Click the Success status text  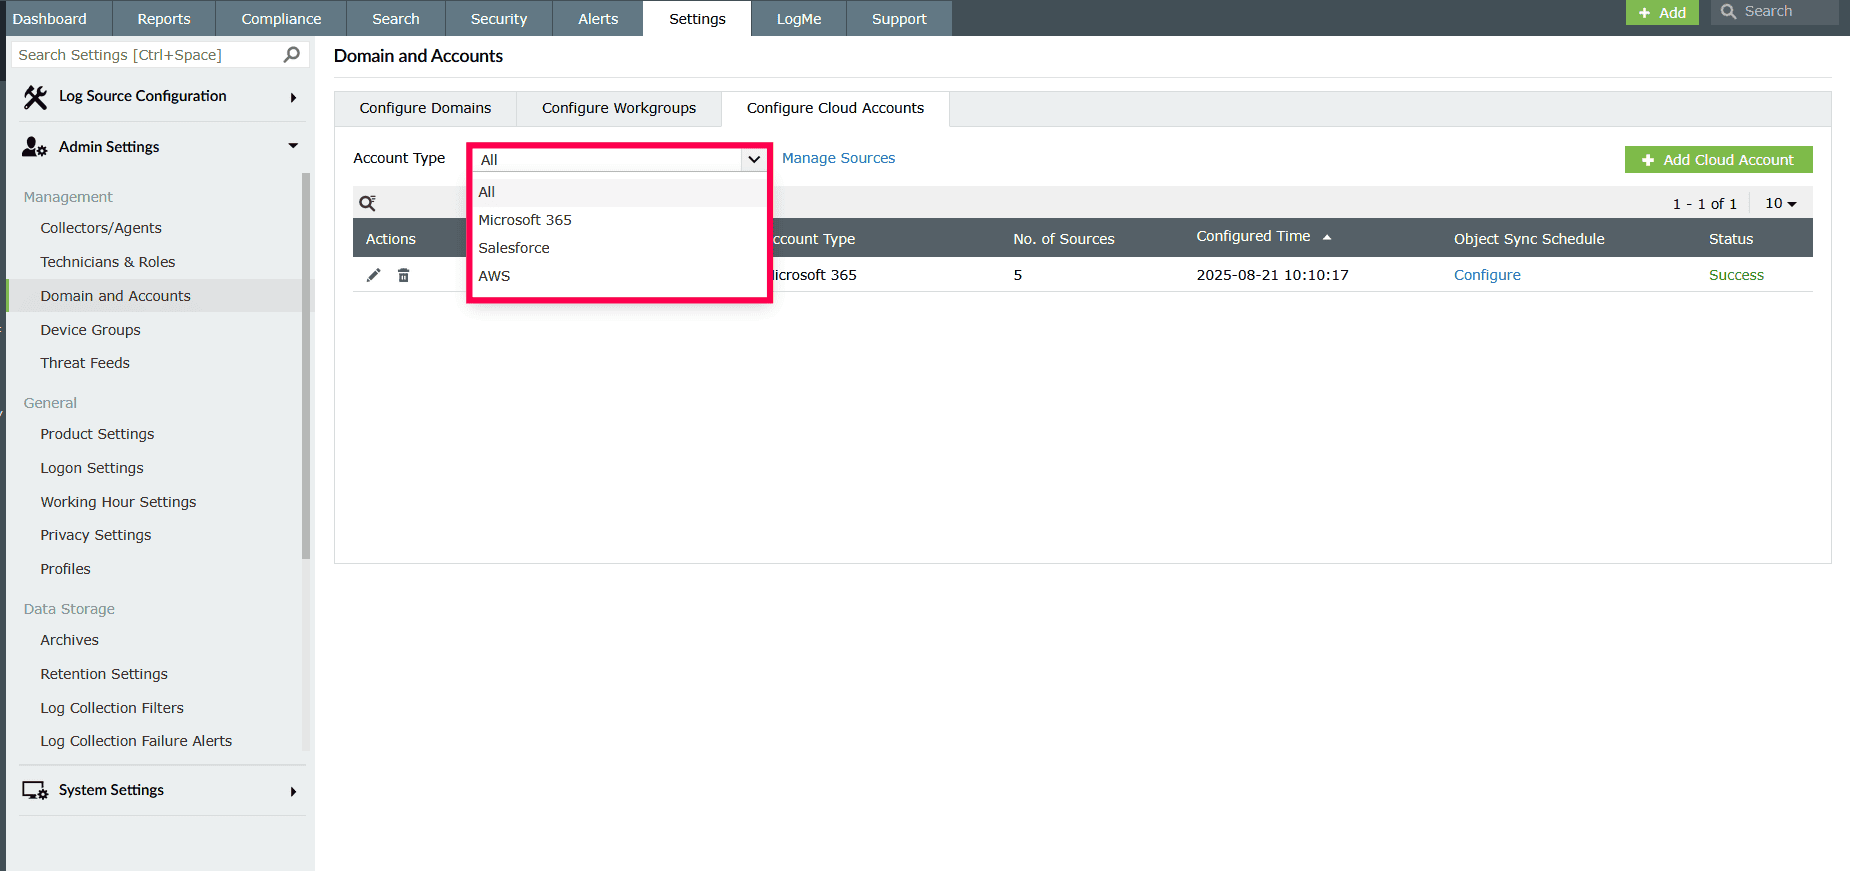pyautogui.click(x=1736, y=275)
